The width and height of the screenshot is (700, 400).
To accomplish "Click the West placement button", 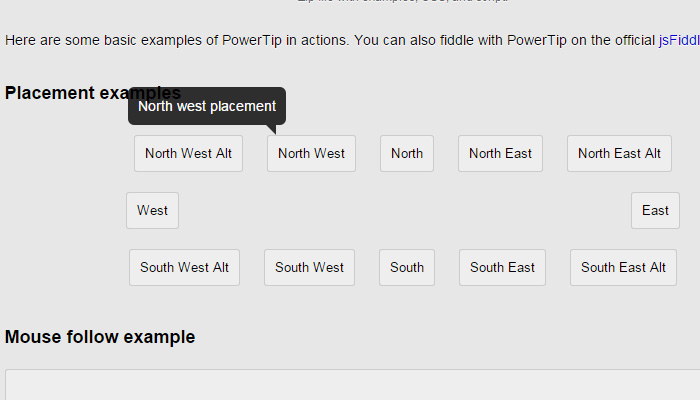I will click(x=152, y=211).
